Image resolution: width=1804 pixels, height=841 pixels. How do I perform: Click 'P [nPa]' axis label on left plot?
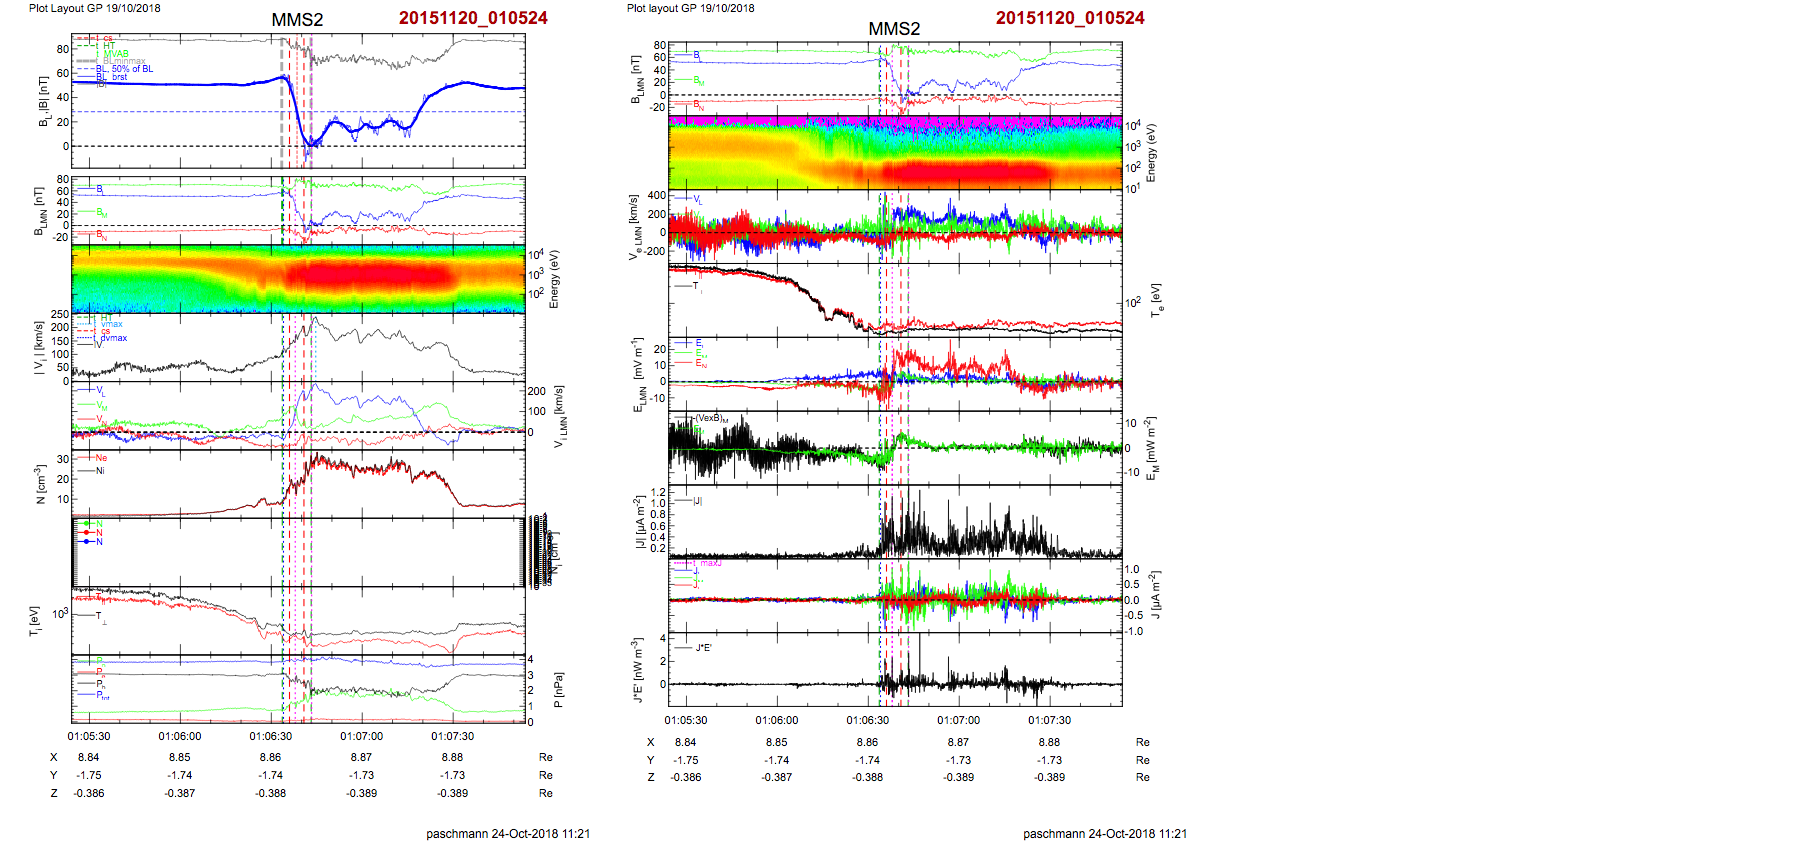[559, 690]
